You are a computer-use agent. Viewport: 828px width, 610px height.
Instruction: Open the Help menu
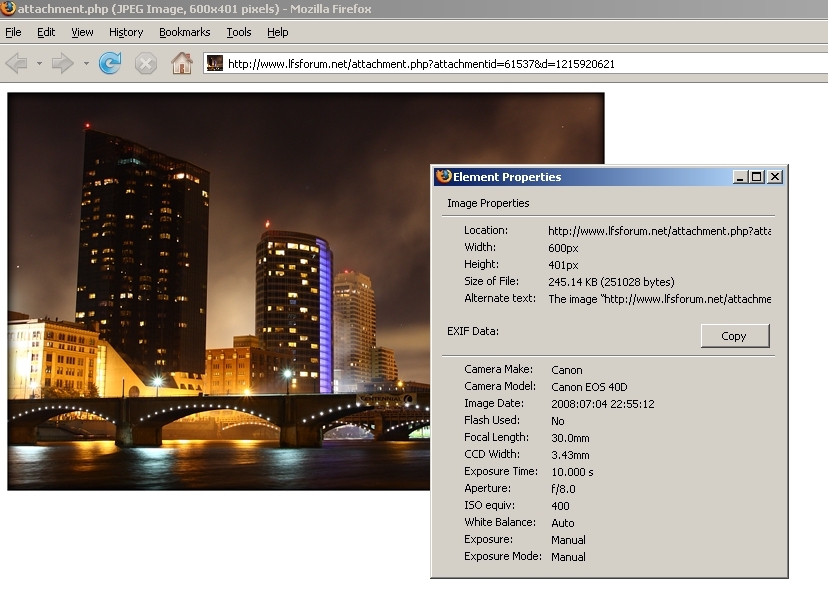pyautogui.click(x=278, y=32)
